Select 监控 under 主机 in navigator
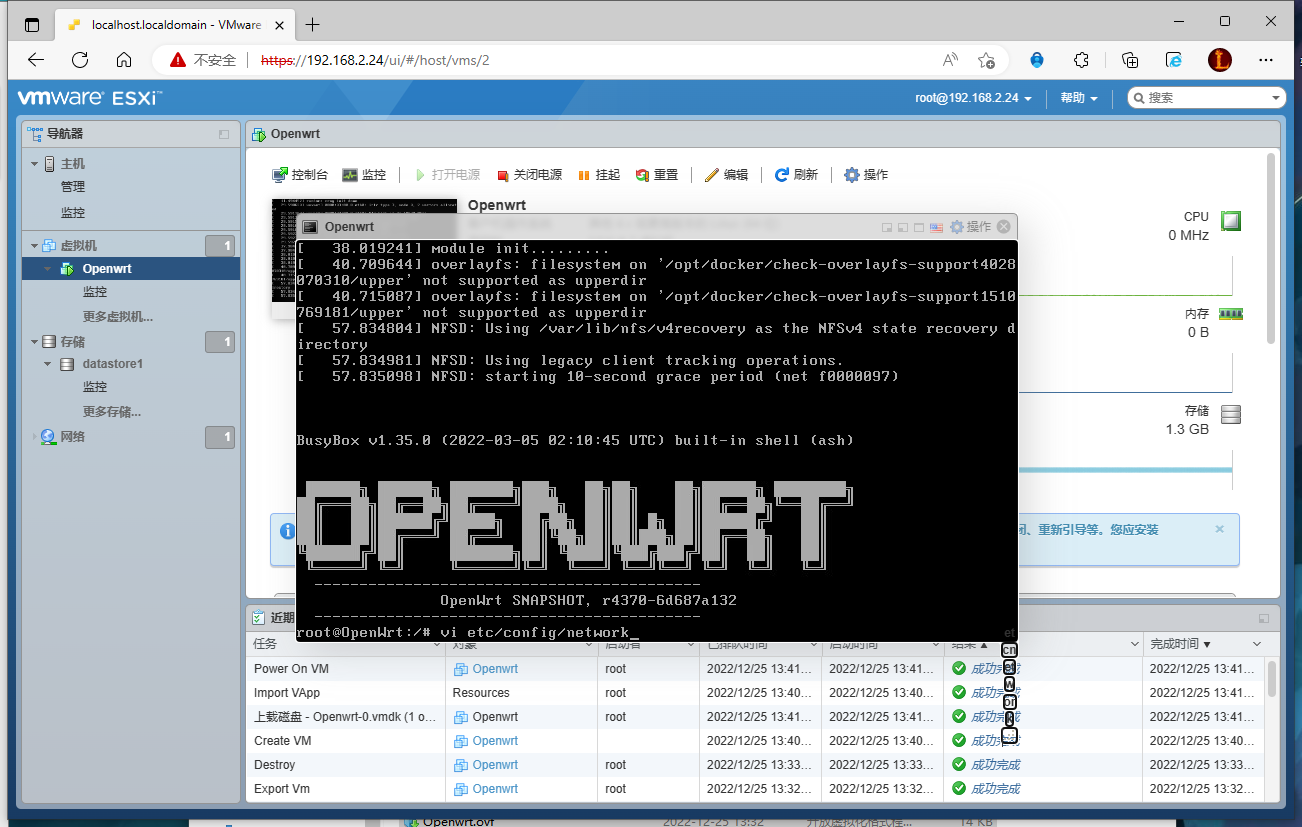Viewport: 1302px width, 827px height. pyautogui.click(x=73, y=213)
